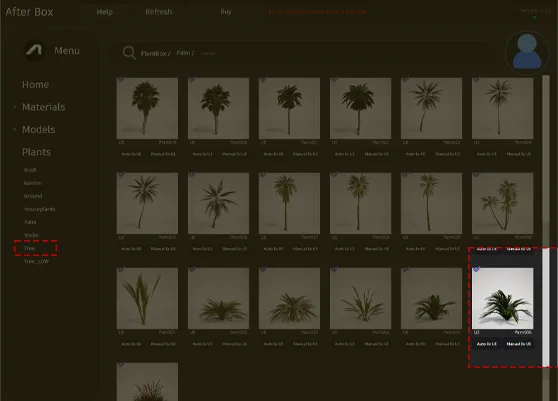
Task: Click Manual Ex UE under Palm019
Action: tap(163, 154)
